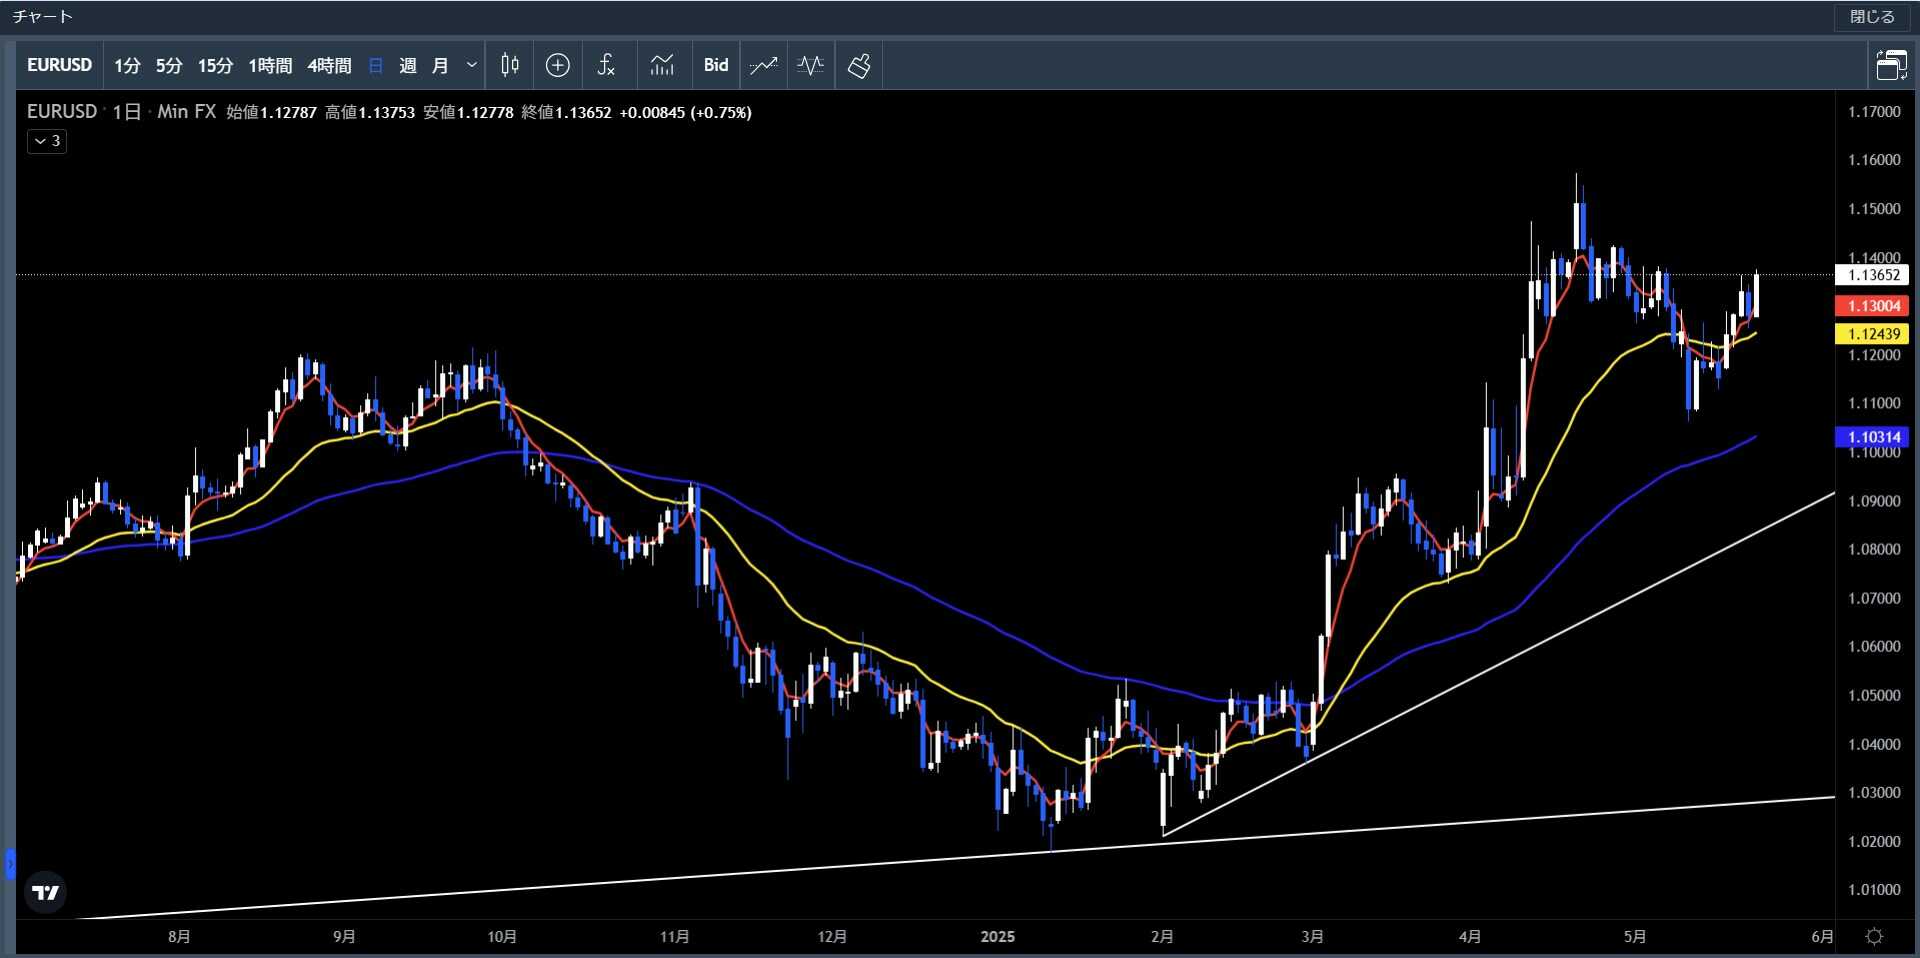
Task: Click the 安値1.12778 low value
Action: coord(468,112)
